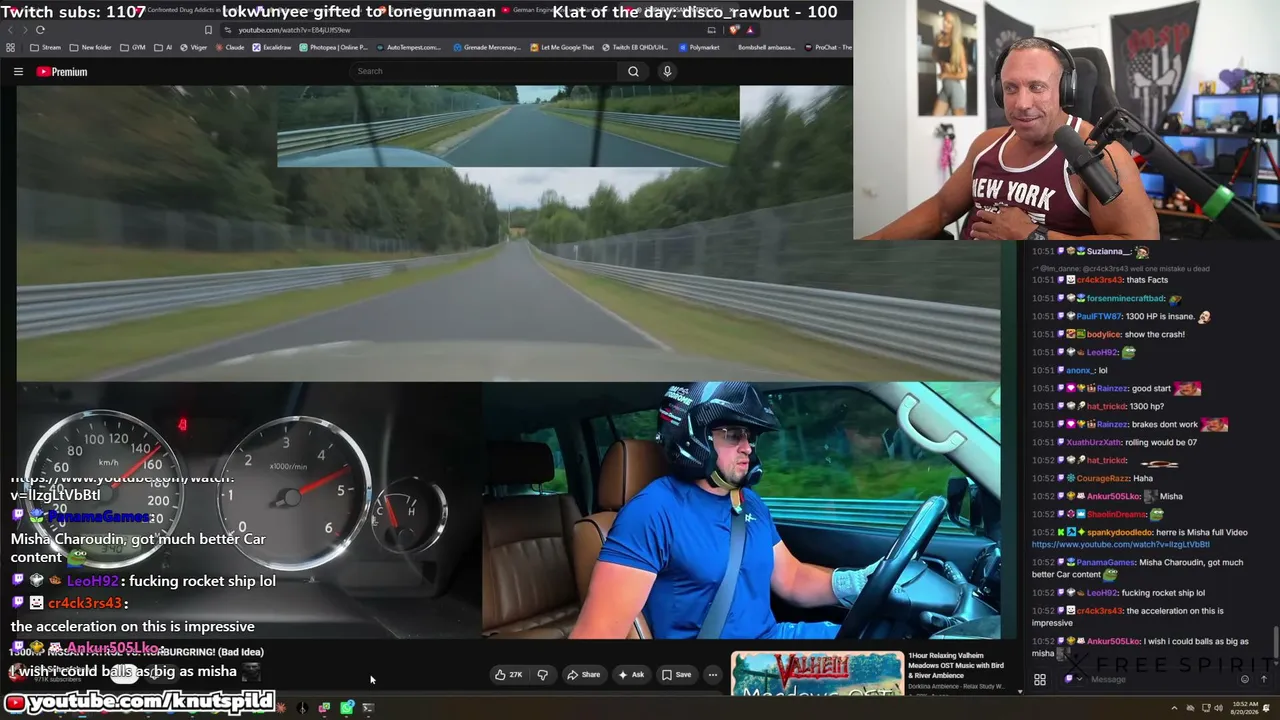Open the Polymarket bookmark

[698, 47]
